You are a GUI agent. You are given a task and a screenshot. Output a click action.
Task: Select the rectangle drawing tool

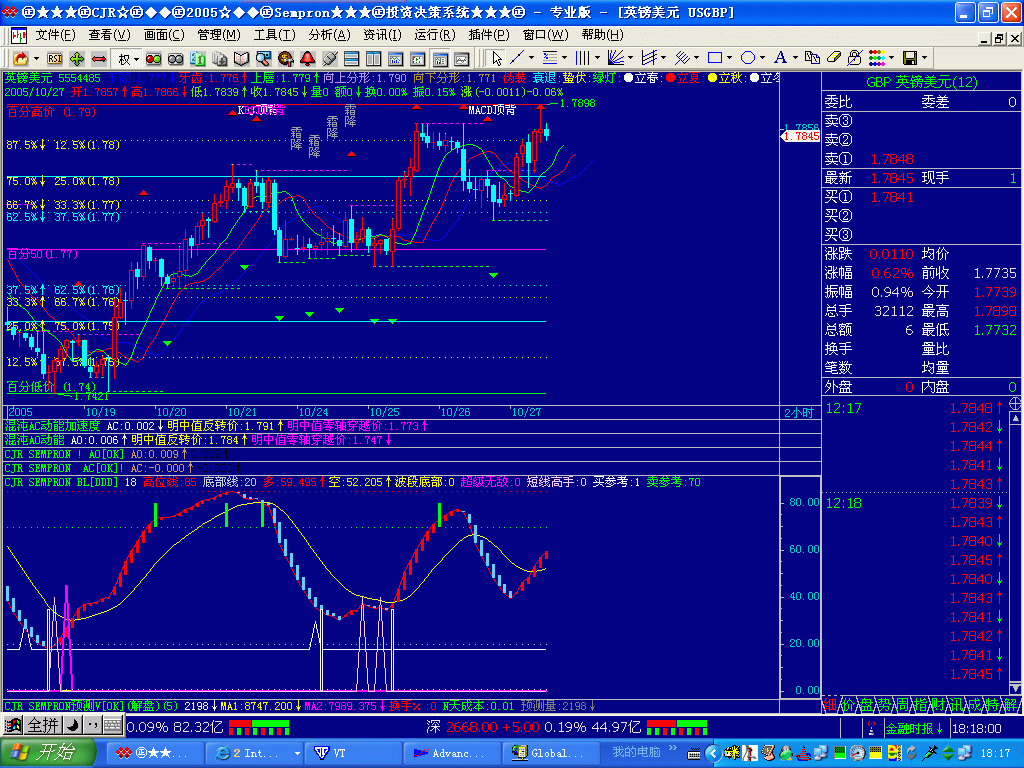pyautogui.click(x=715, y=58)
